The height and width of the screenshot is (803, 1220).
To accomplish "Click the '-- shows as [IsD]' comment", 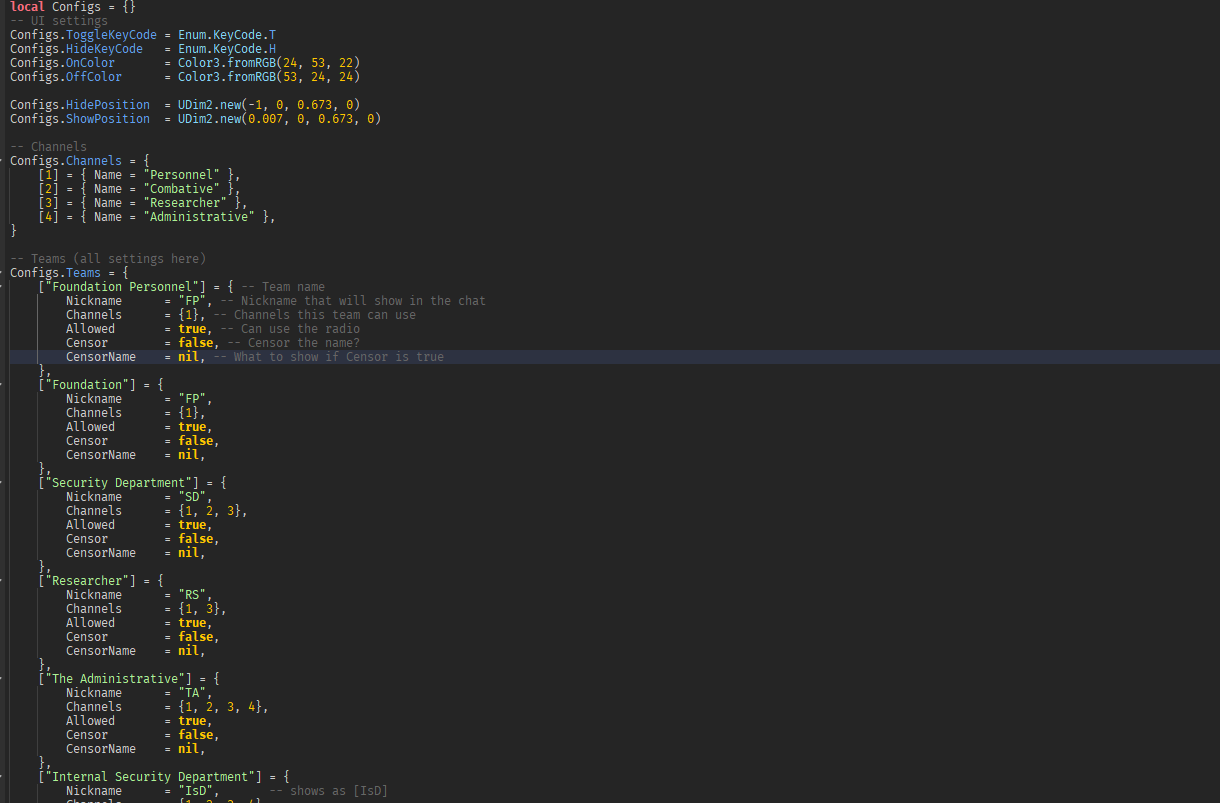I will (x=329, y=791).
